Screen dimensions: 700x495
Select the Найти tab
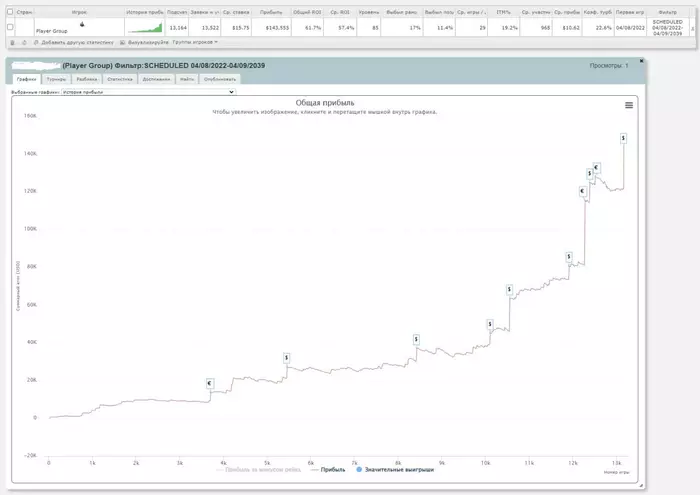click(187, 79)
